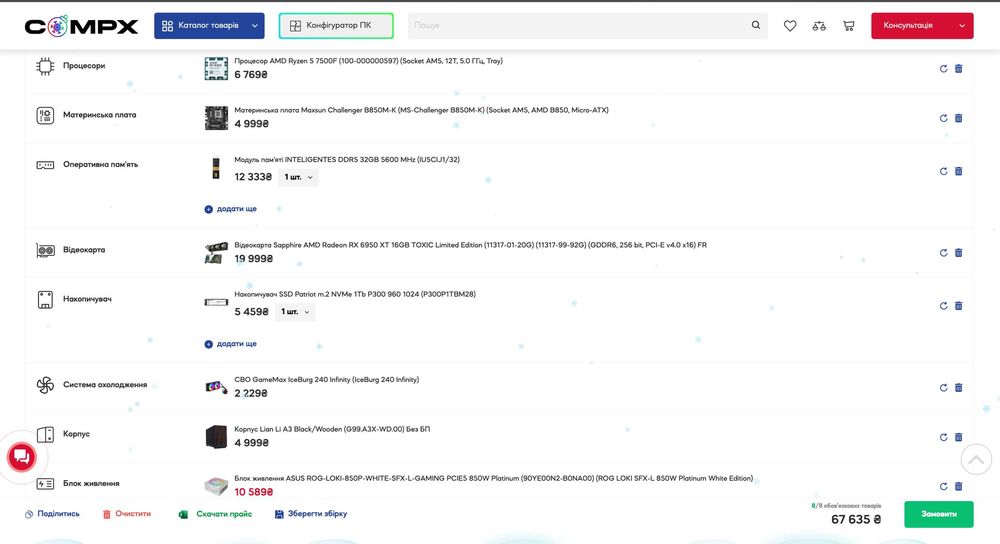
Task: Replace the Lian Li A3 case
Action: click(x=943, y=437)
